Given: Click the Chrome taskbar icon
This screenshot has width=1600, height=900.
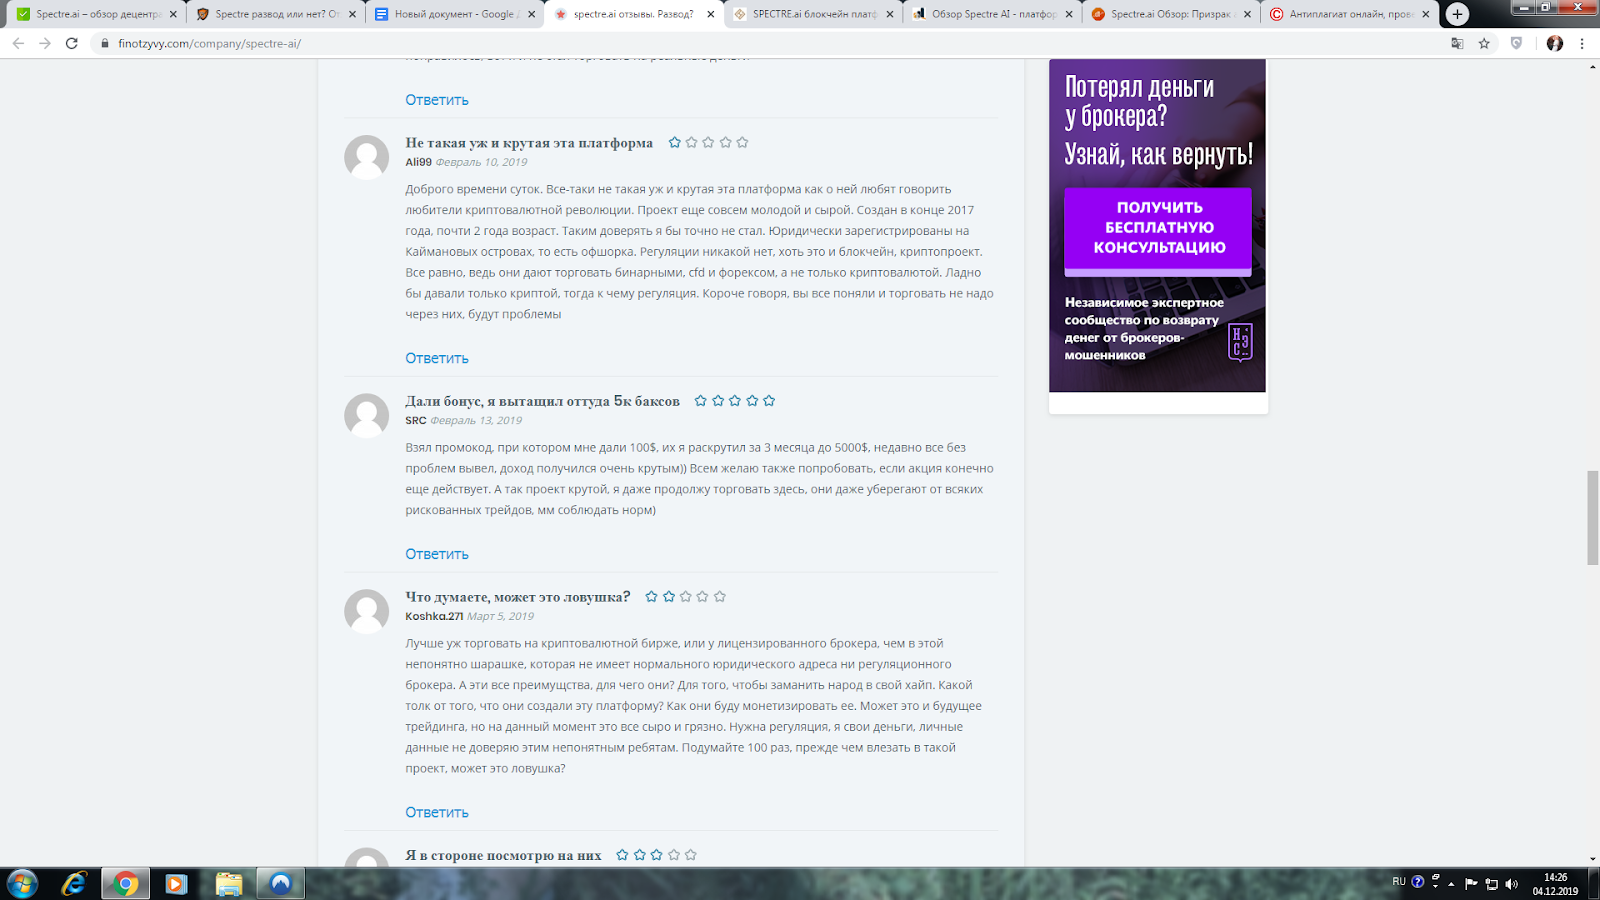Looking at the screenshot, I should click(125, 884).
